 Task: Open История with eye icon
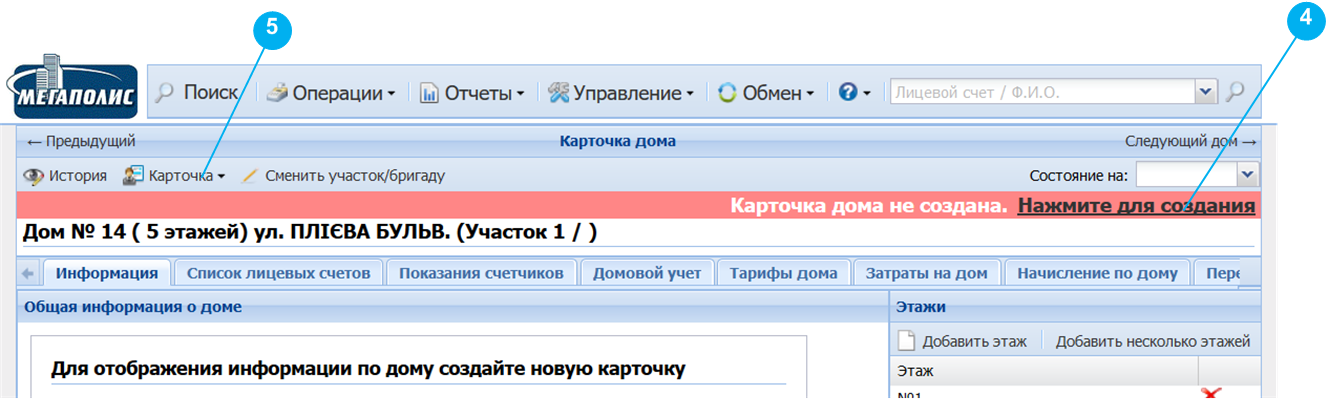(66, 175)
